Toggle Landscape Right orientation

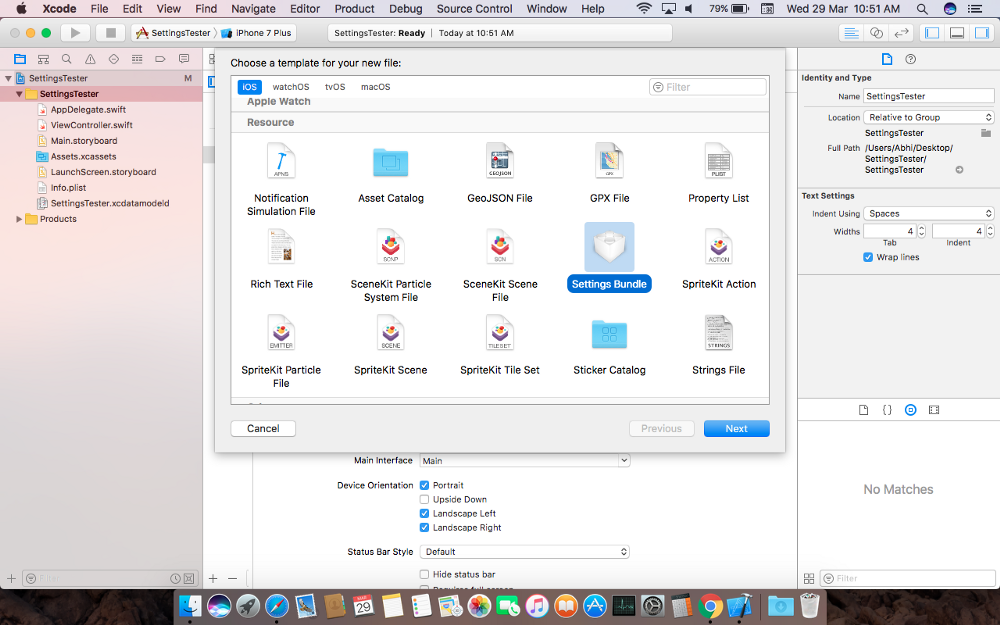coord(424,527)
